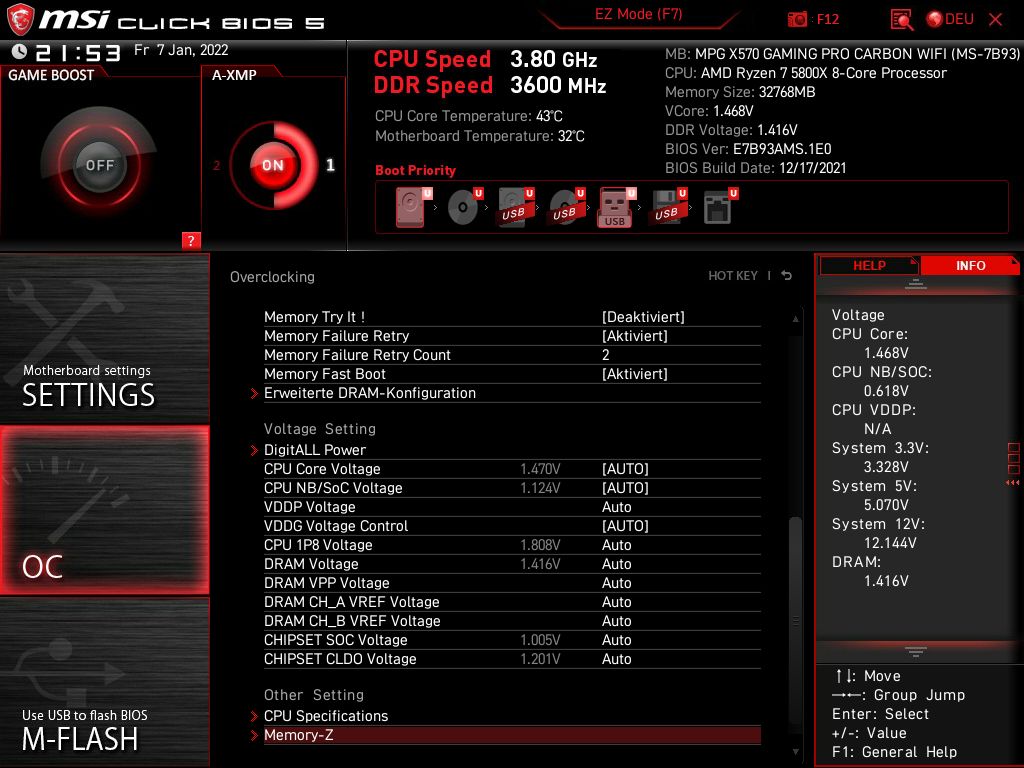Click the Boot Priority label
This screenshot has height=768, width=1024.
pos(415,170)
